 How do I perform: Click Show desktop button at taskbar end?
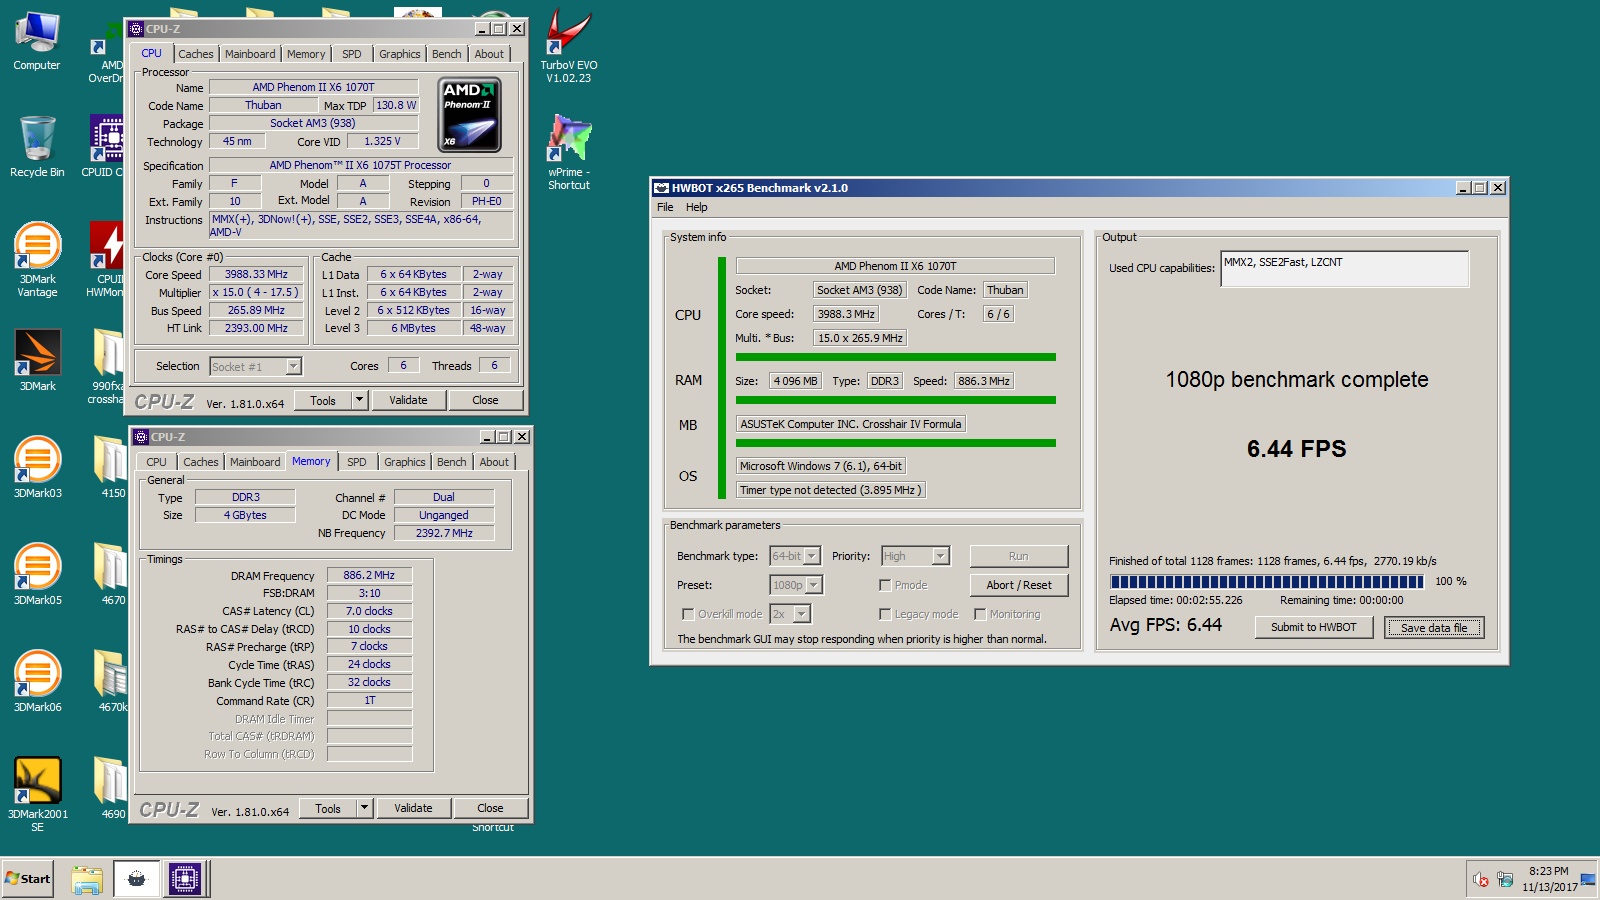[x=1589, y=879]
